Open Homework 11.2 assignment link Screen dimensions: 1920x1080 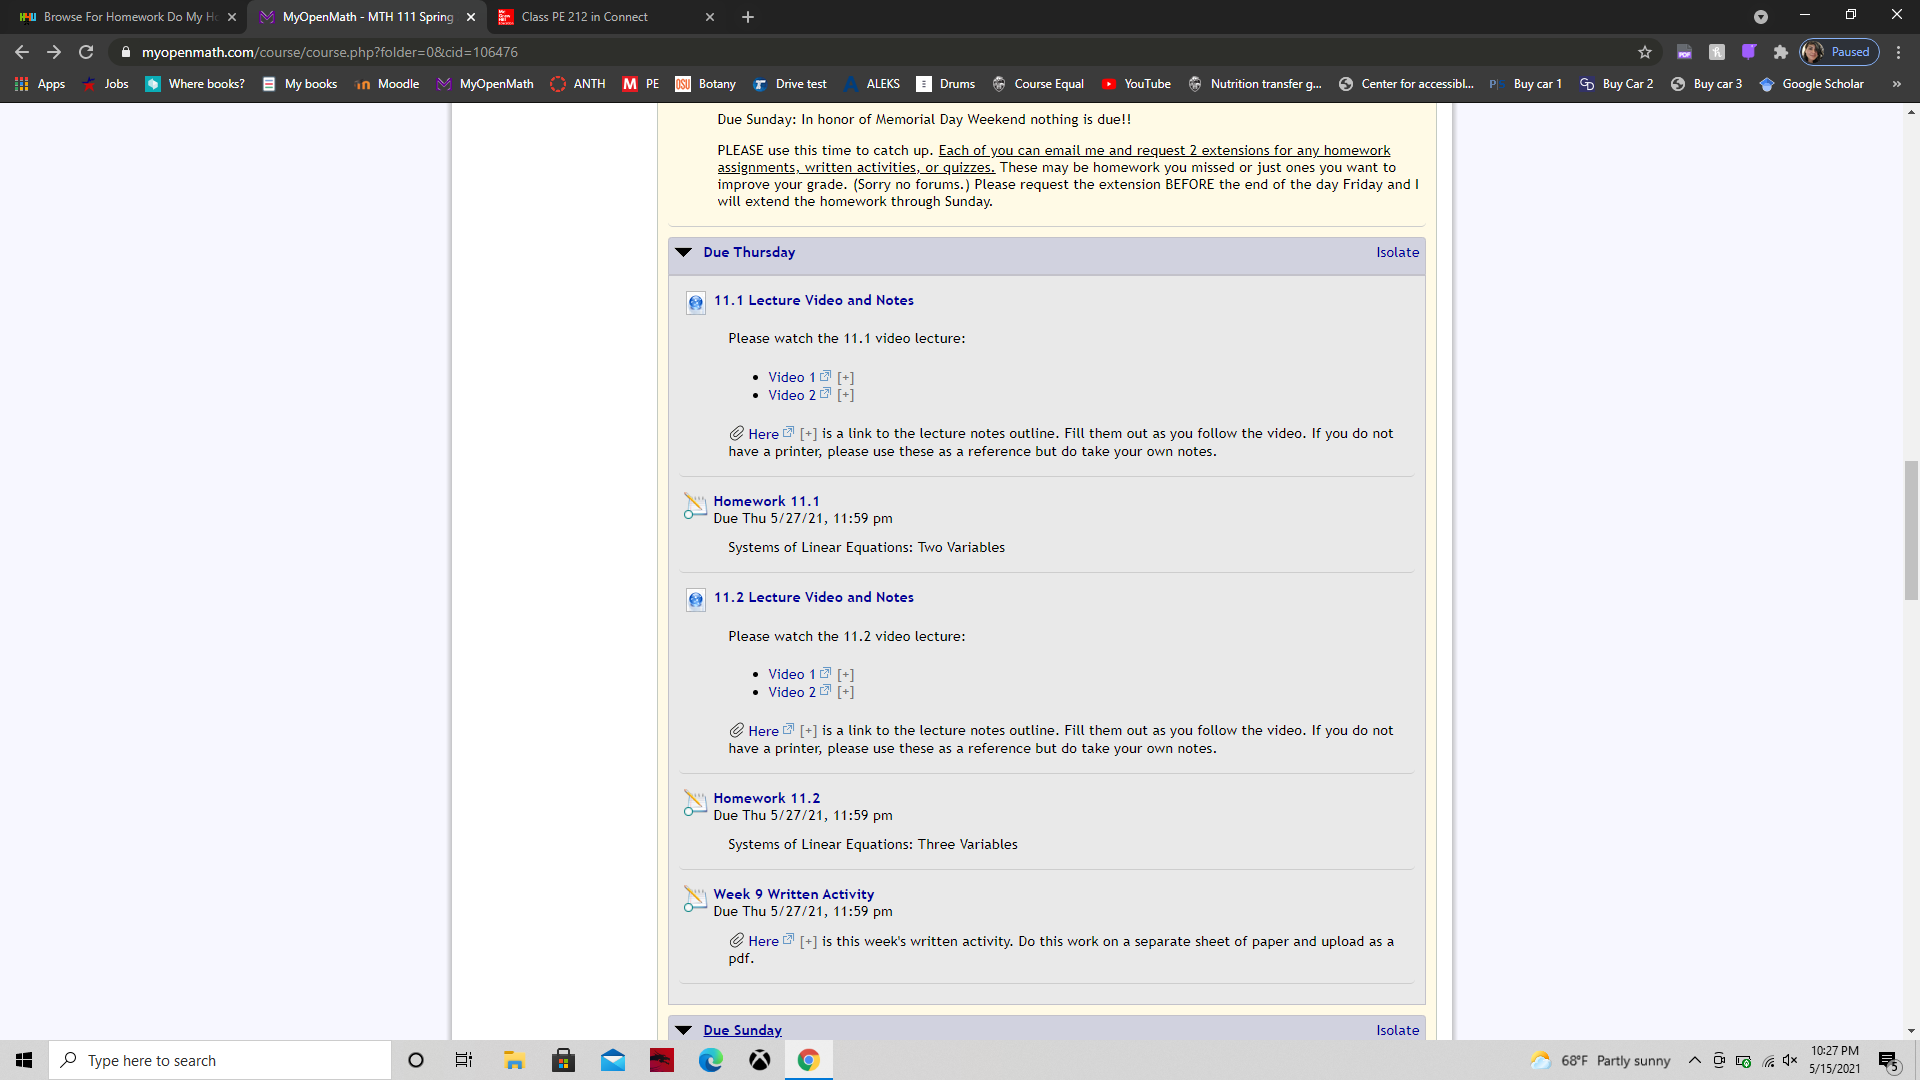click(x=766, y=798)
